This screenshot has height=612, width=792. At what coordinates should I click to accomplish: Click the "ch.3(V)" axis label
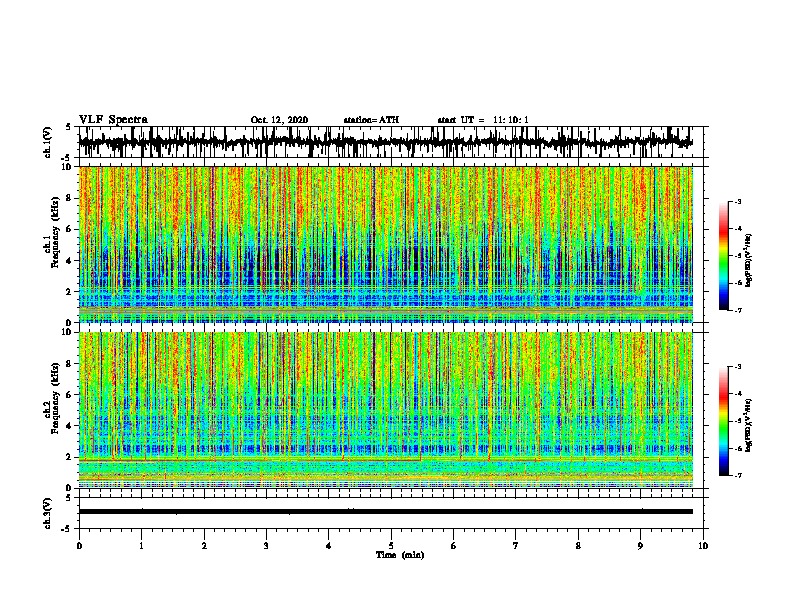click(x=48, y=513)
